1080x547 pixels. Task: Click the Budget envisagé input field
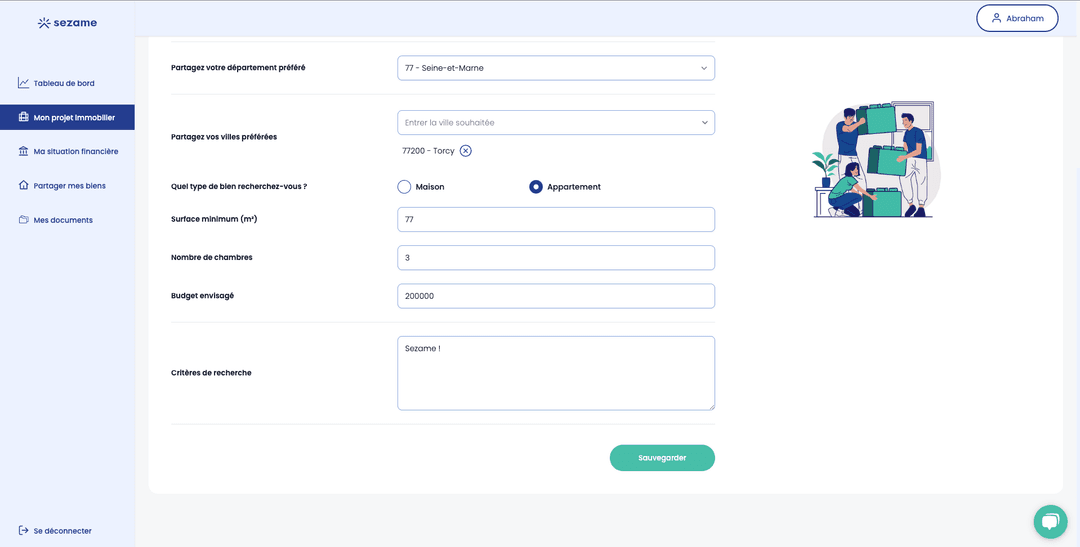555,296
